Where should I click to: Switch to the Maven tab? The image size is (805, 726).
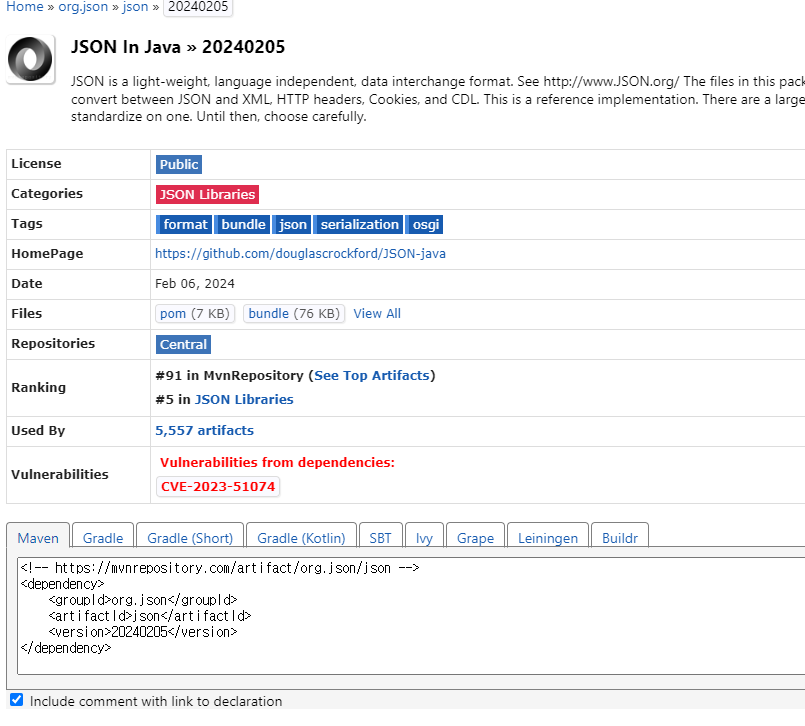[38, 538]
